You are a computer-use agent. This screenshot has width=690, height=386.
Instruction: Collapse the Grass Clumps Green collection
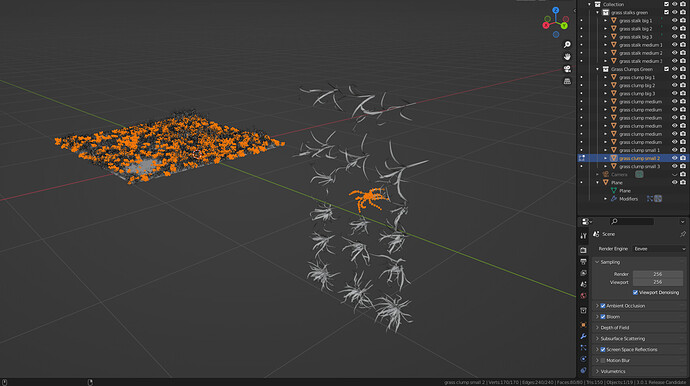[x=598, y=69]
